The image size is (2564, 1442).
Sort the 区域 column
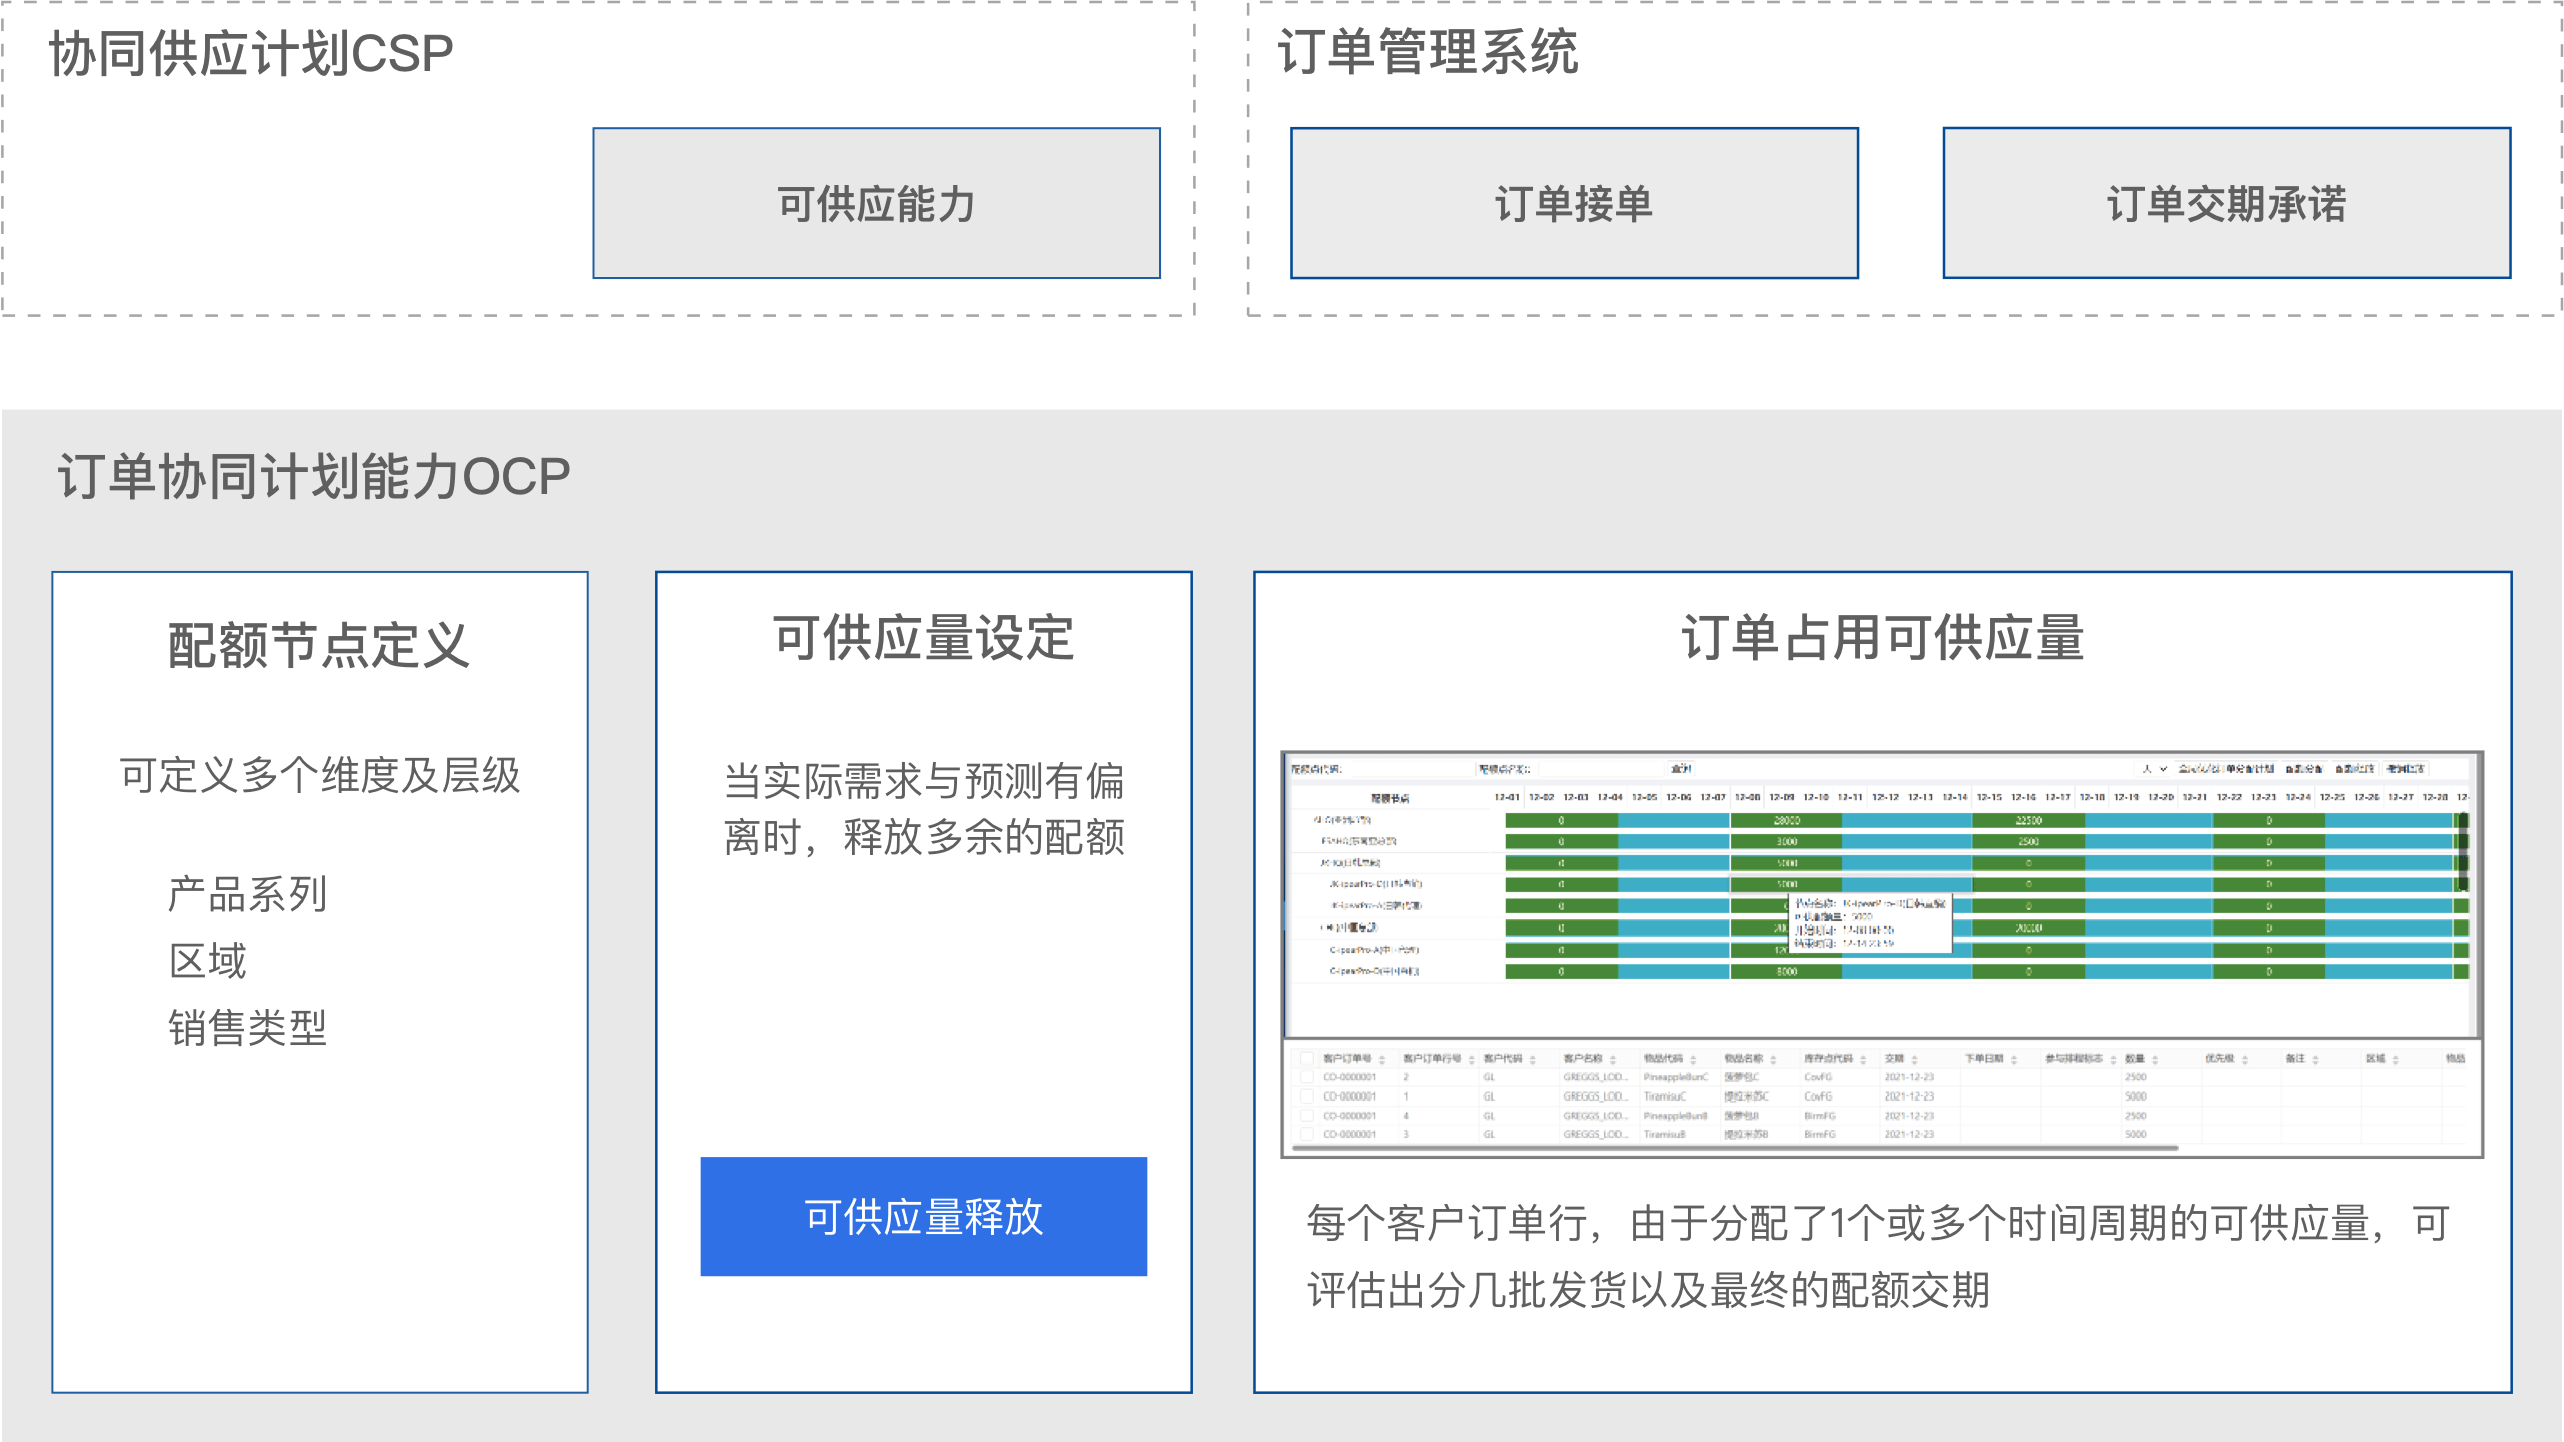coord(2397,1060)
